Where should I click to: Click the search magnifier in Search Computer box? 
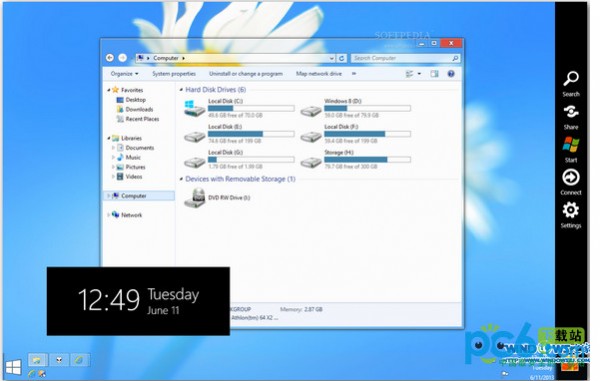(455, 58)
